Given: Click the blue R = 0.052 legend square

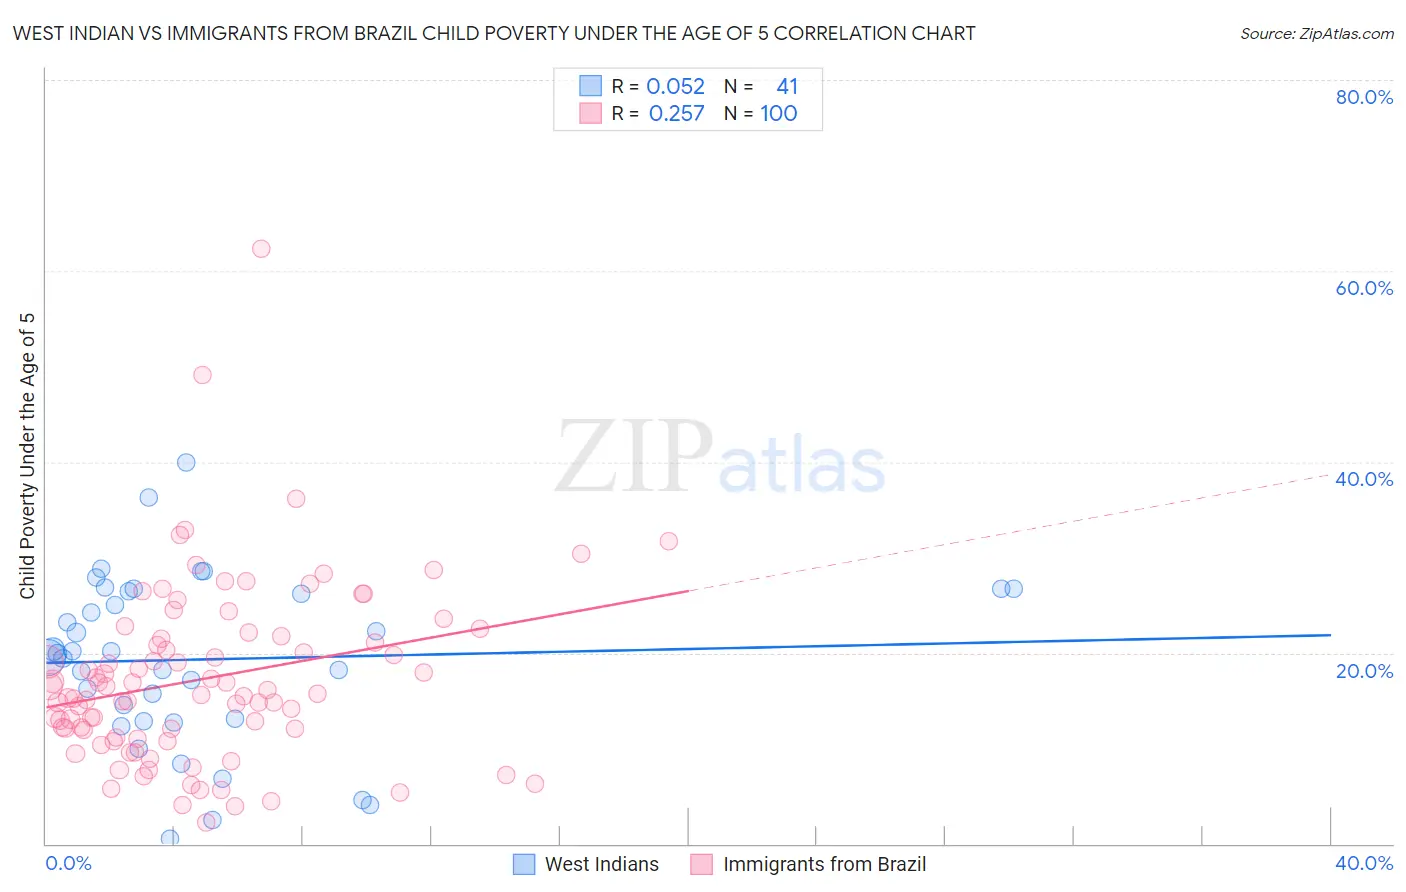Looking at the screenshot, I should pos(591,86).
